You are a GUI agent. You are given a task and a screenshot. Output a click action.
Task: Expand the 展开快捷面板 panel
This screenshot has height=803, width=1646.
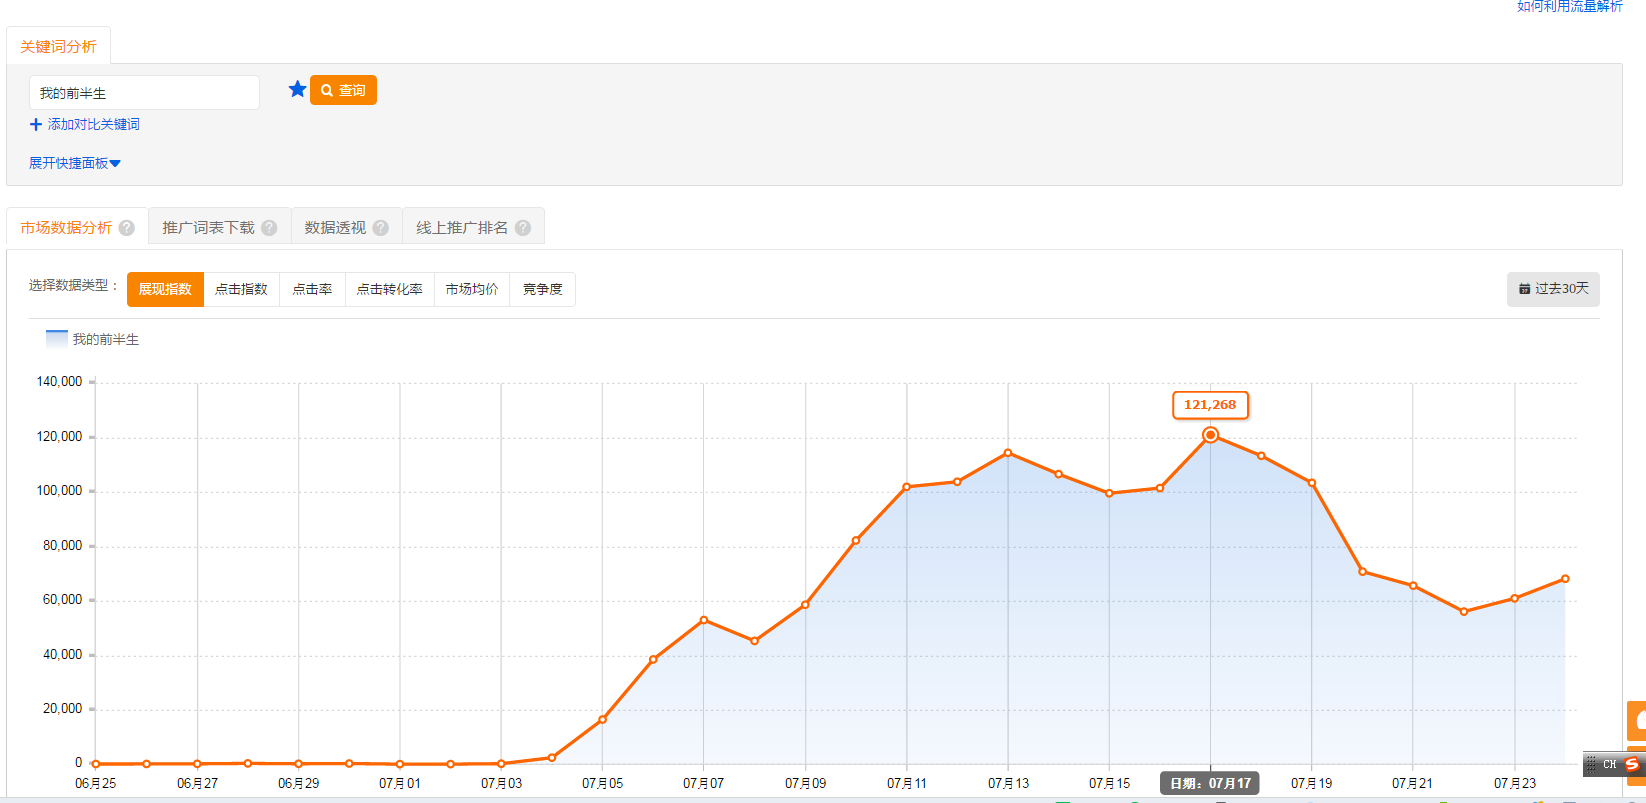pyautogui.click(x=75, y=163)
